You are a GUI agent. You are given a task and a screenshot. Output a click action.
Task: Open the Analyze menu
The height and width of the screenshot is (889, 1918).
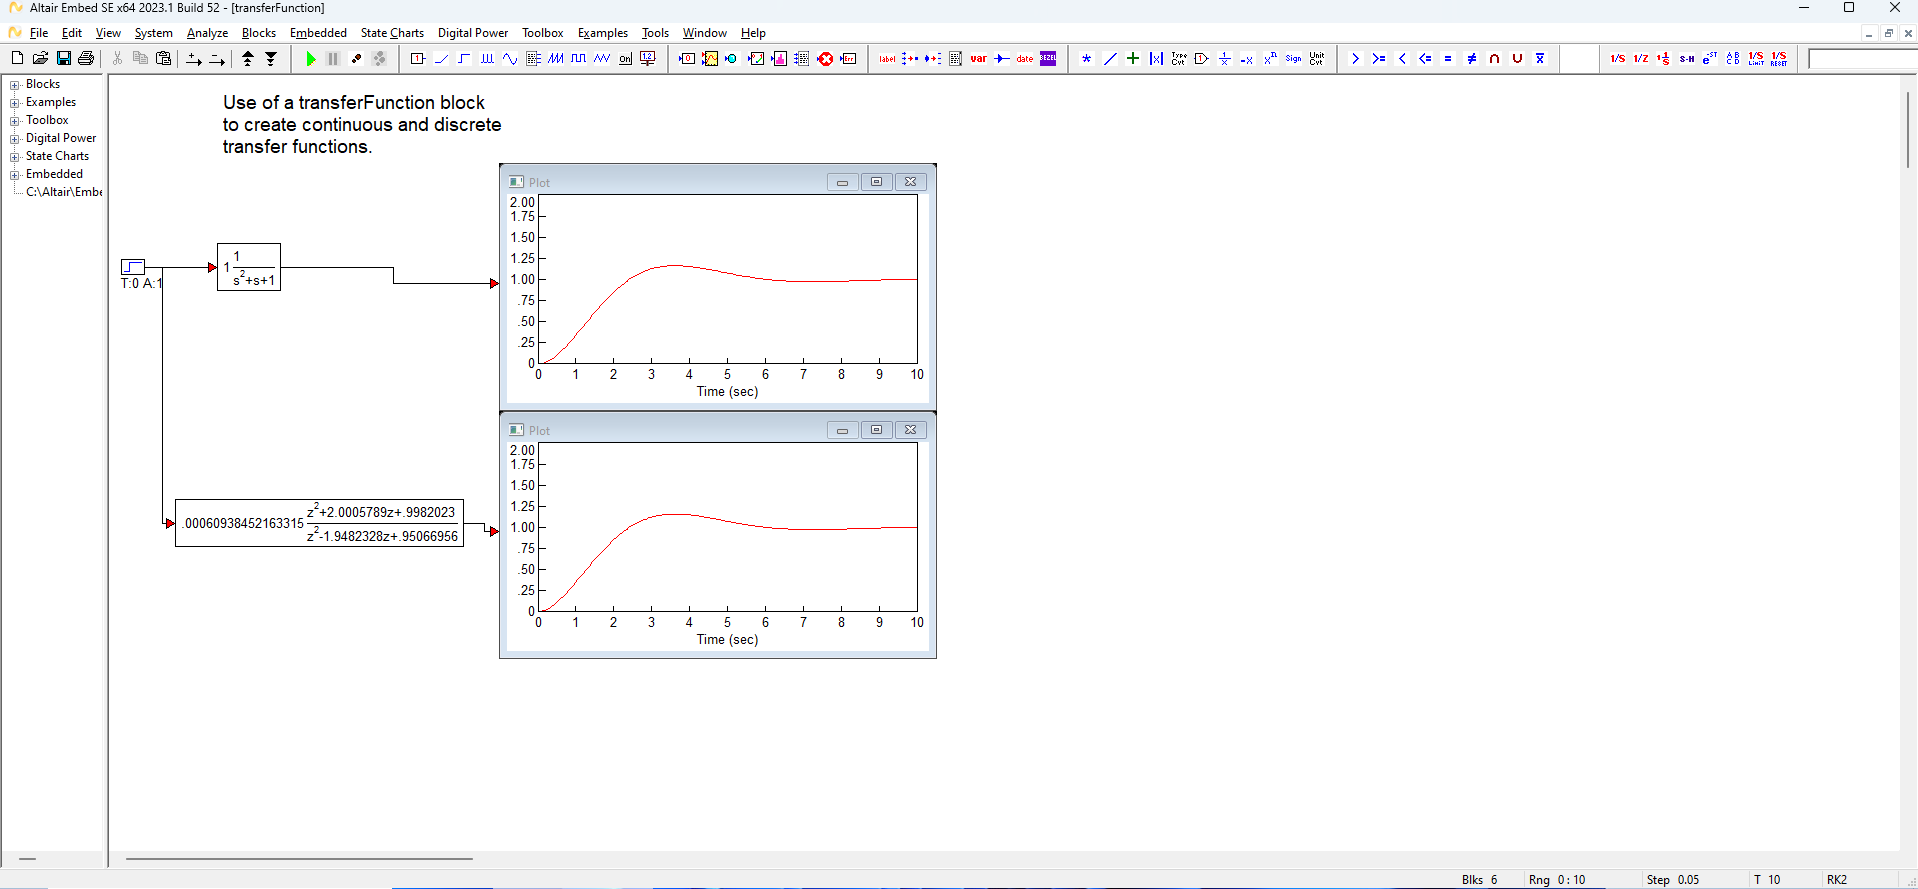point(207,33)
